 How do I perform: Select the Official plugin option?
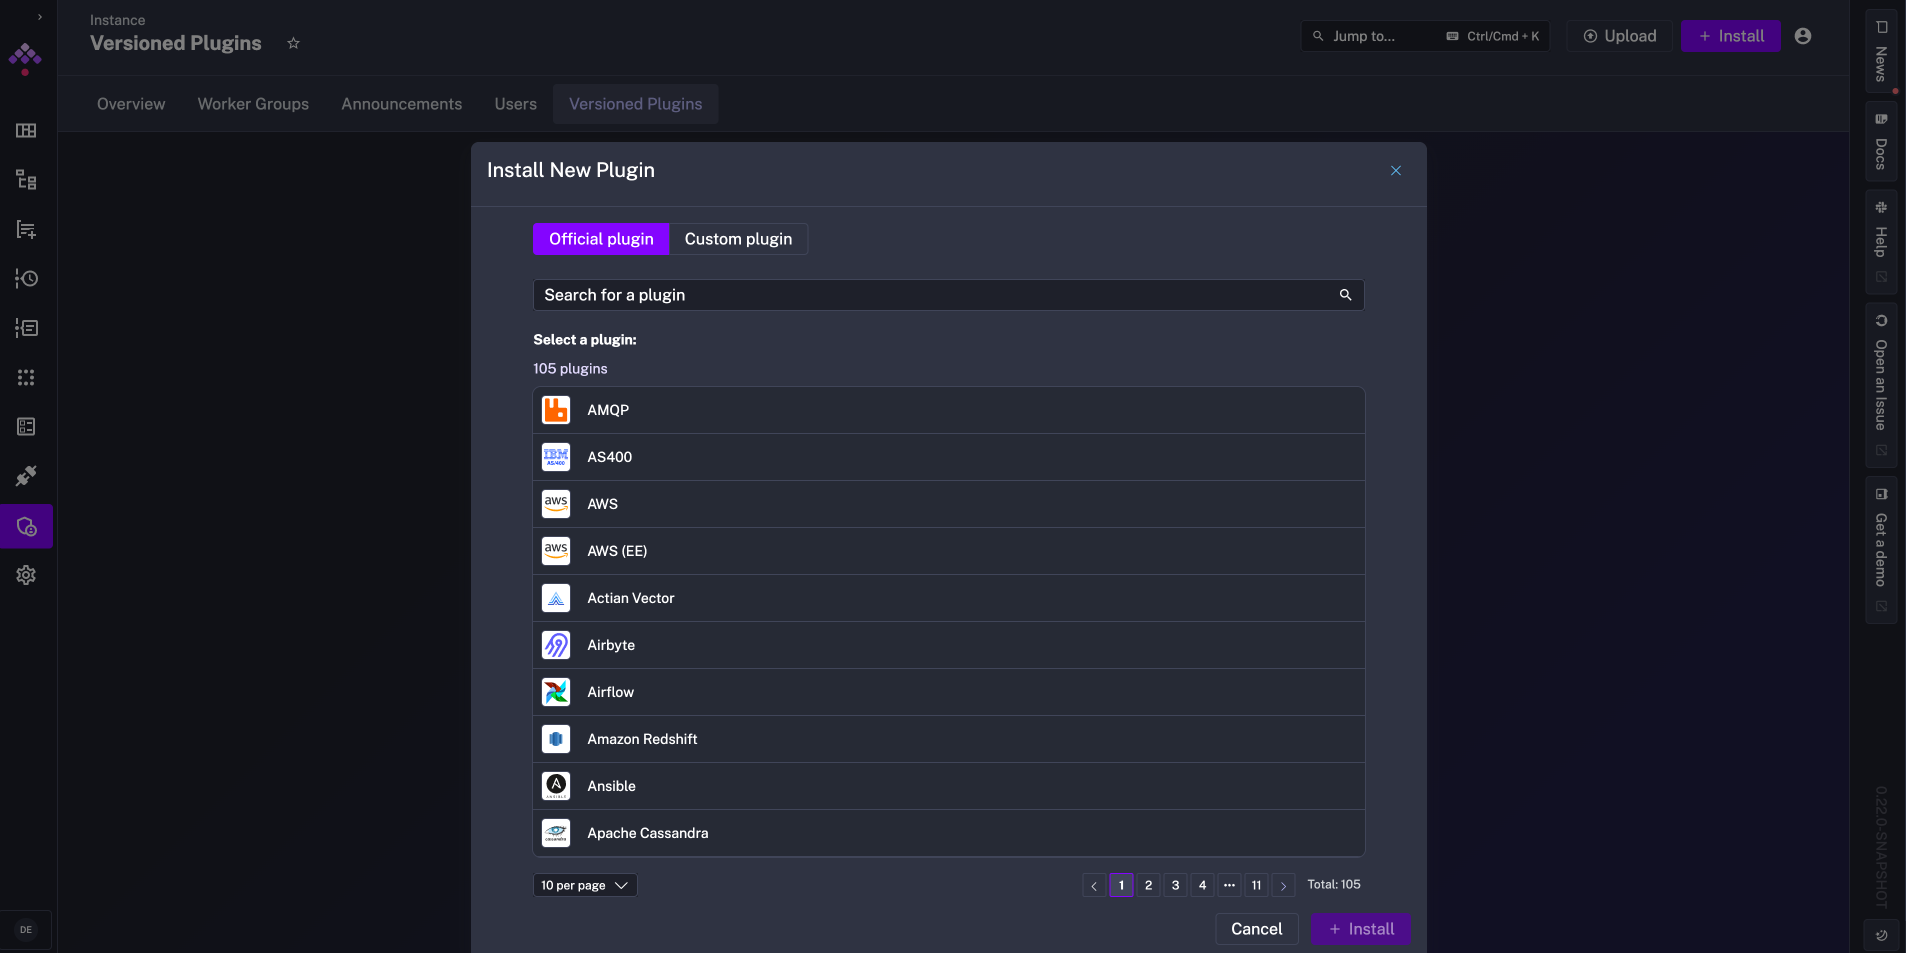point(601,239)
